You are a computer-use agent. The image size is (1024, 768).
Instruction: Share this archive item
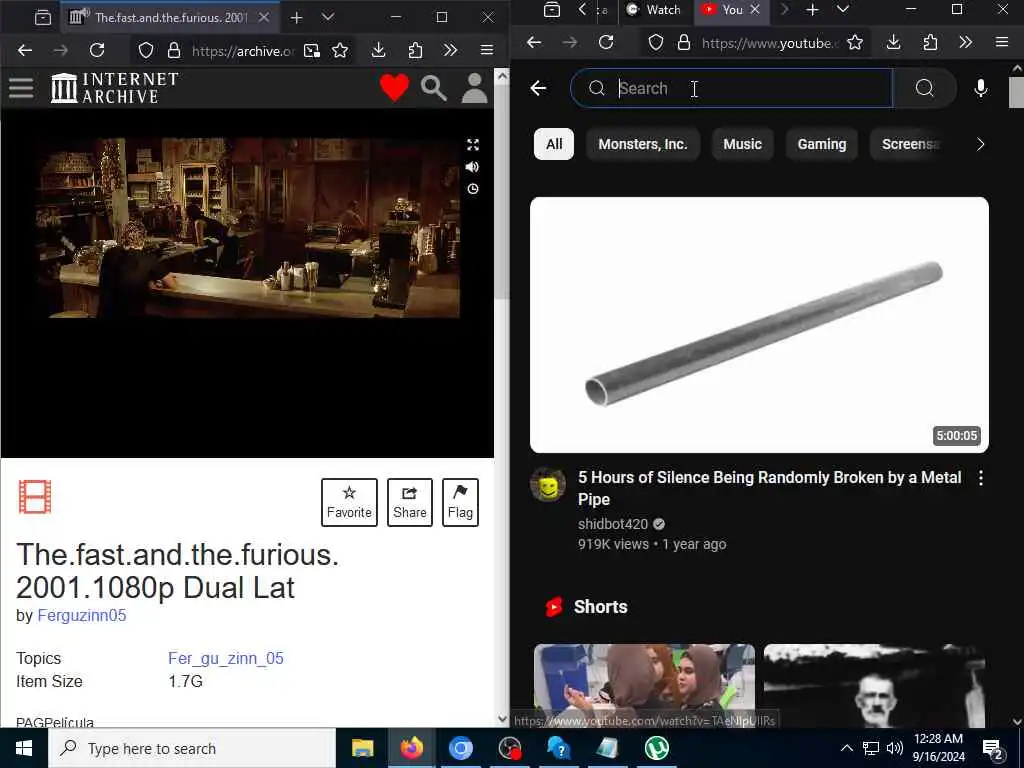pos(409,502)
